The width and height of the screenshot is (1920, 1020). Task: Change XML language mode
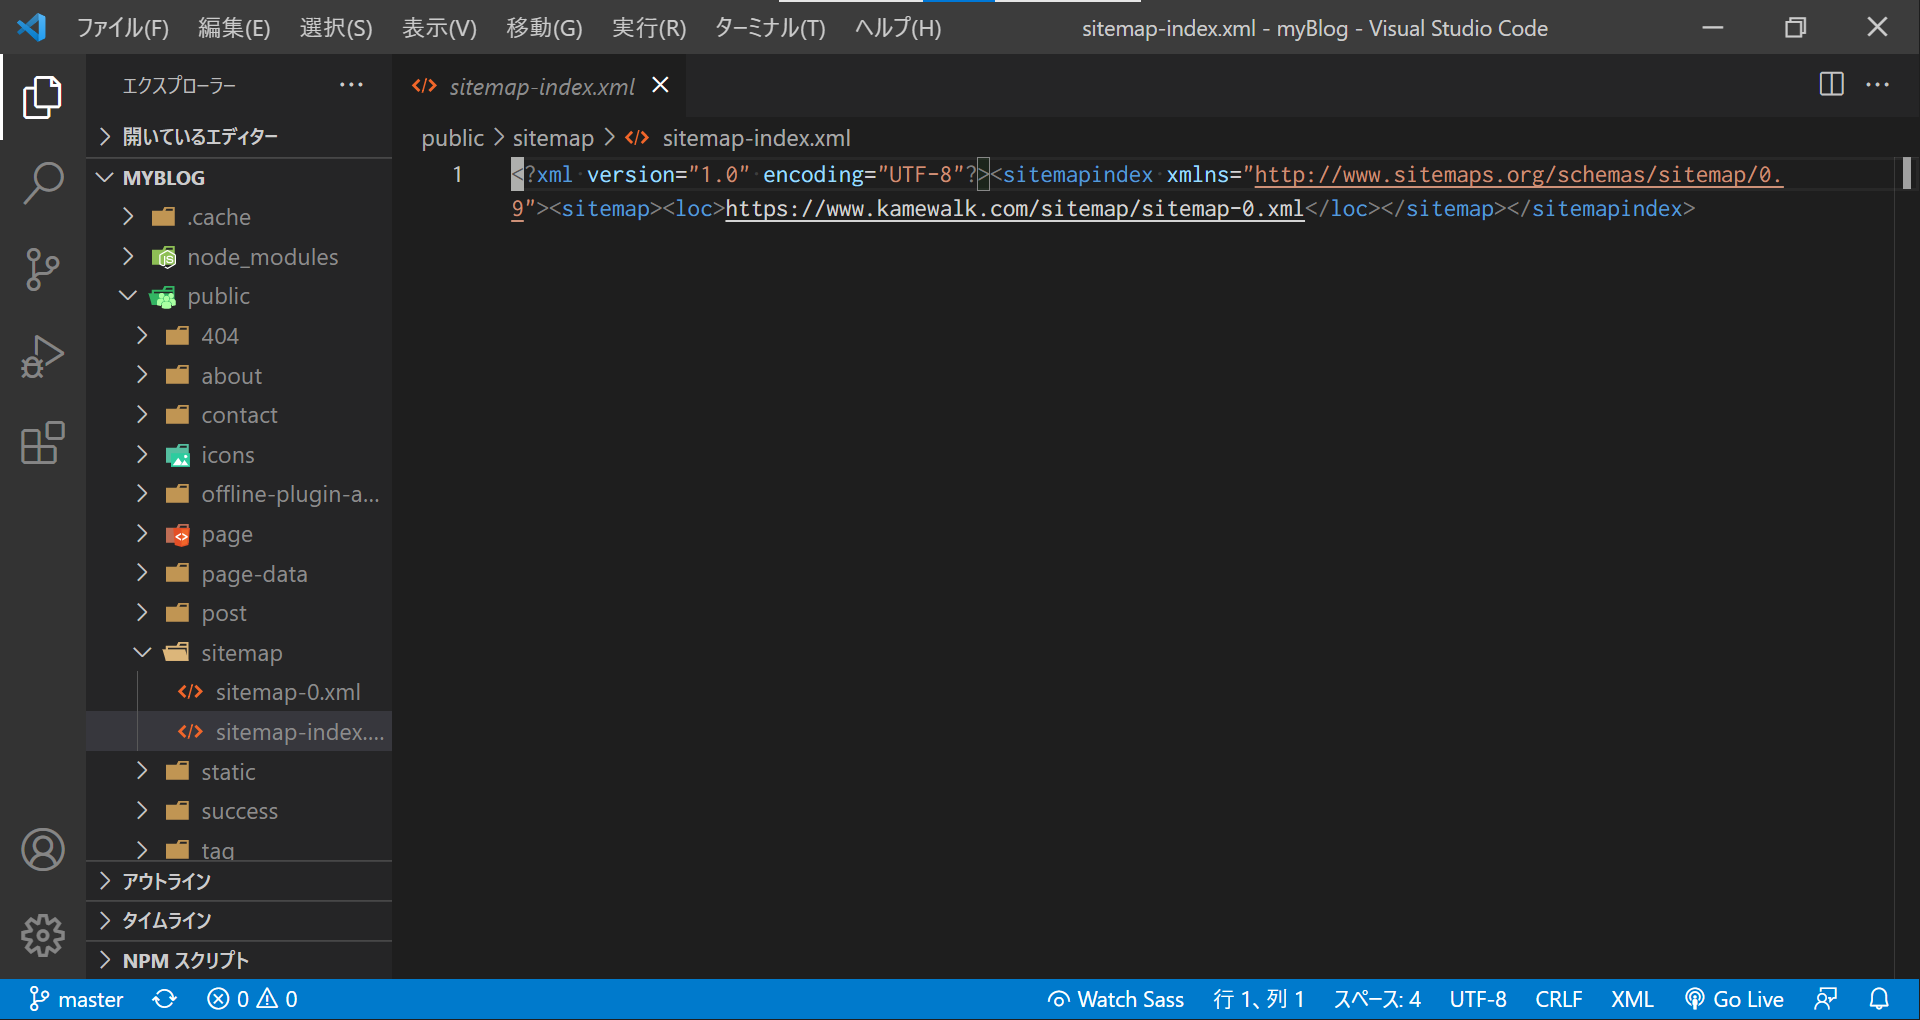coord(1632,999)
